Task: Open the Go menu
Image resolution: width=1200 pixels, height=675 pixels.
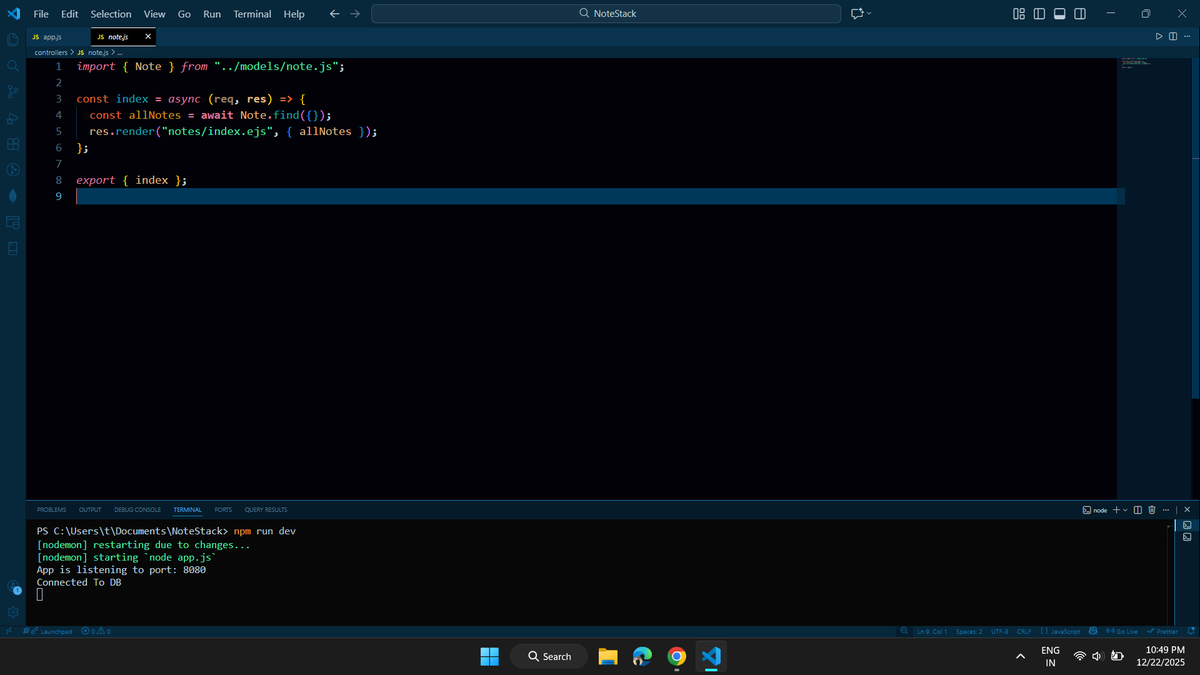Action: coord(184,13)
